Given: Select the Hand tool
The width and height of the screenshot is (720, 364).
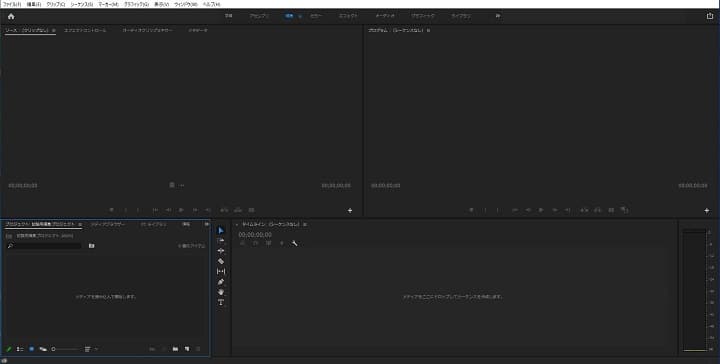Looking at the screenshot, I should [x=221, y=292].
